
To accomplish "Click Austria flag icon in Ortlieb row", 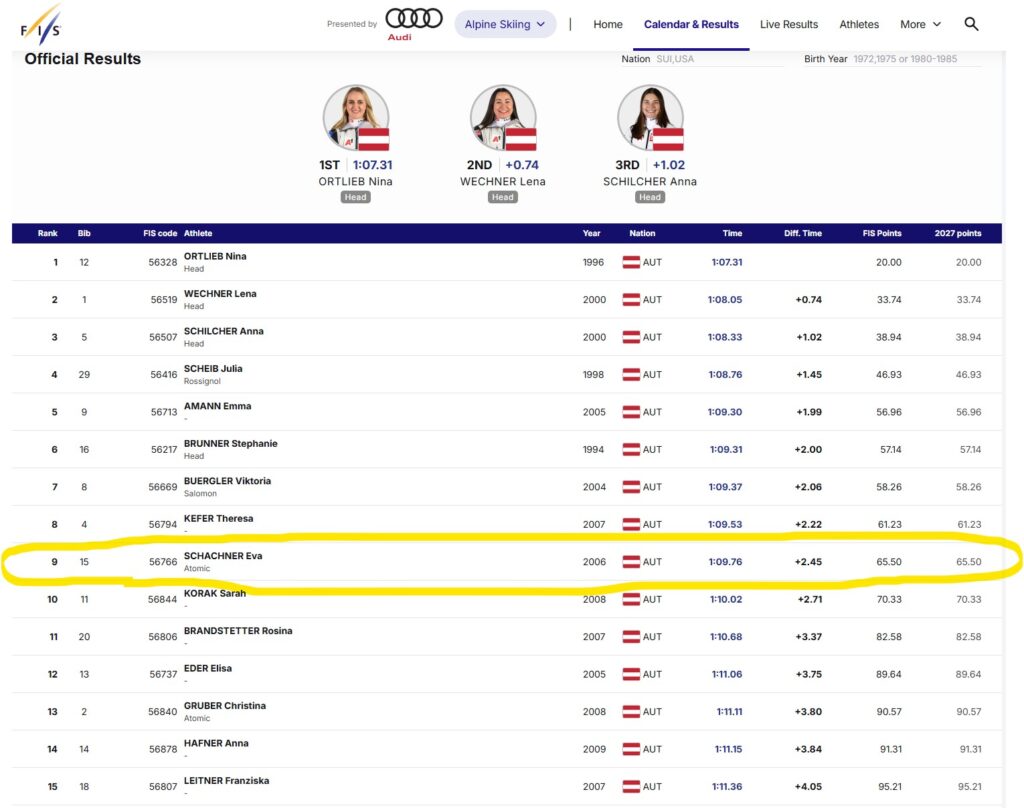I will point(631,262).
